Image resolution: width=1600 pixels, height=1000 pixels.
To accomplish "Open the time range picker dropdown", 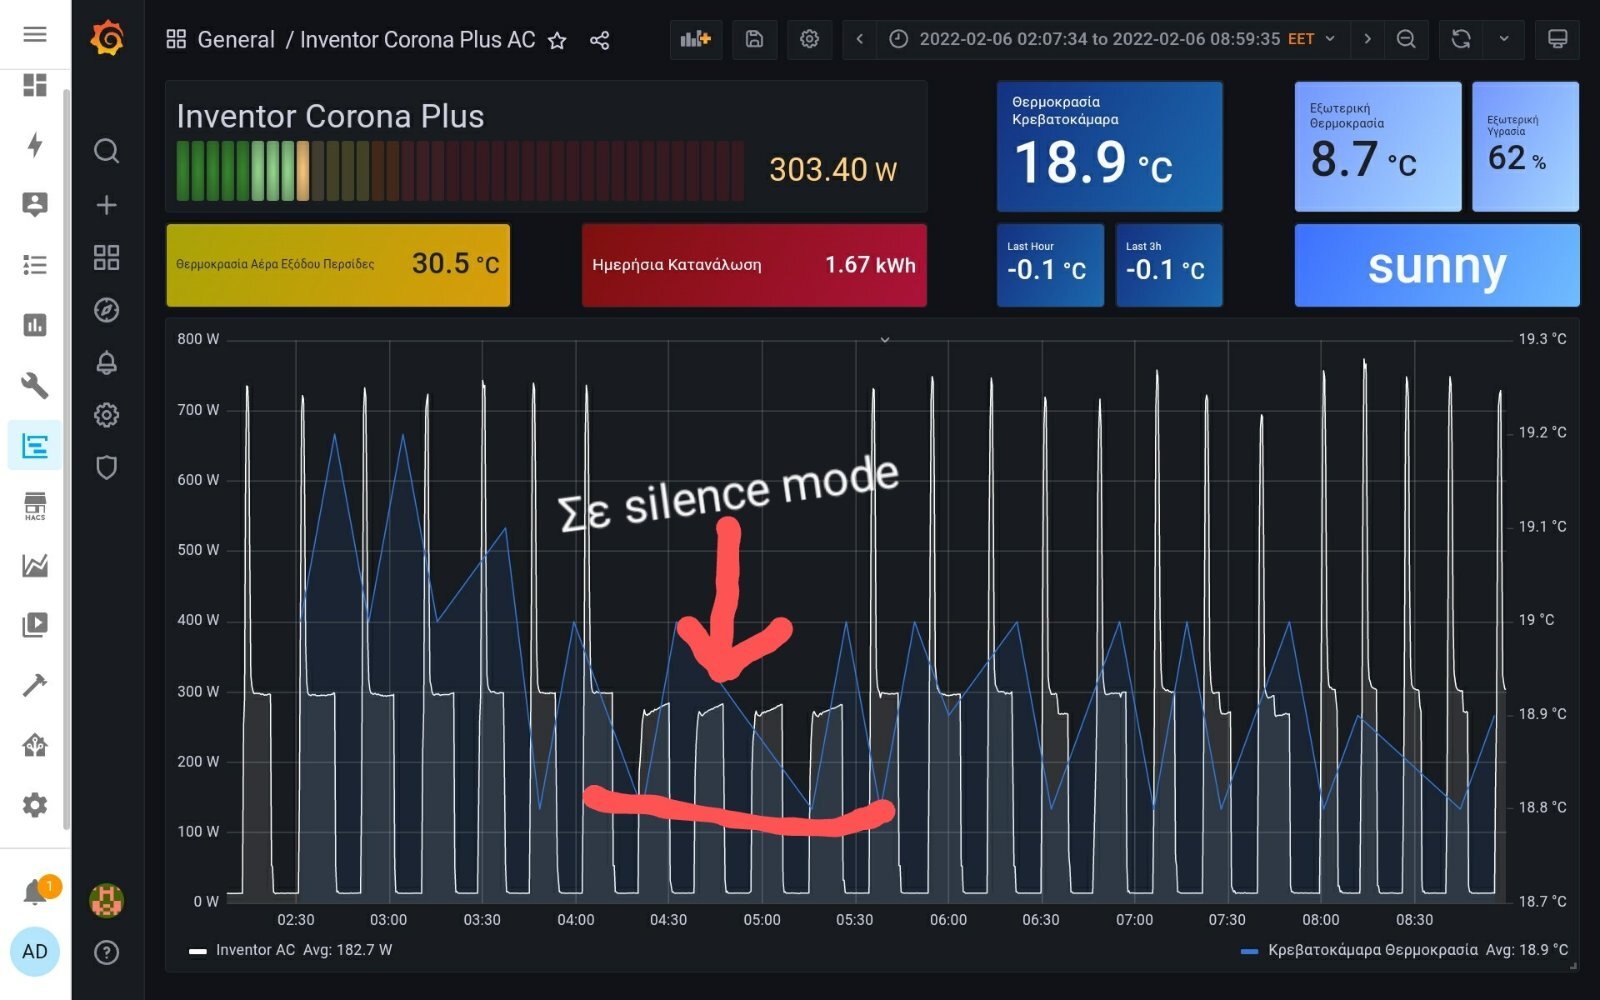I will pos(1113,39).
